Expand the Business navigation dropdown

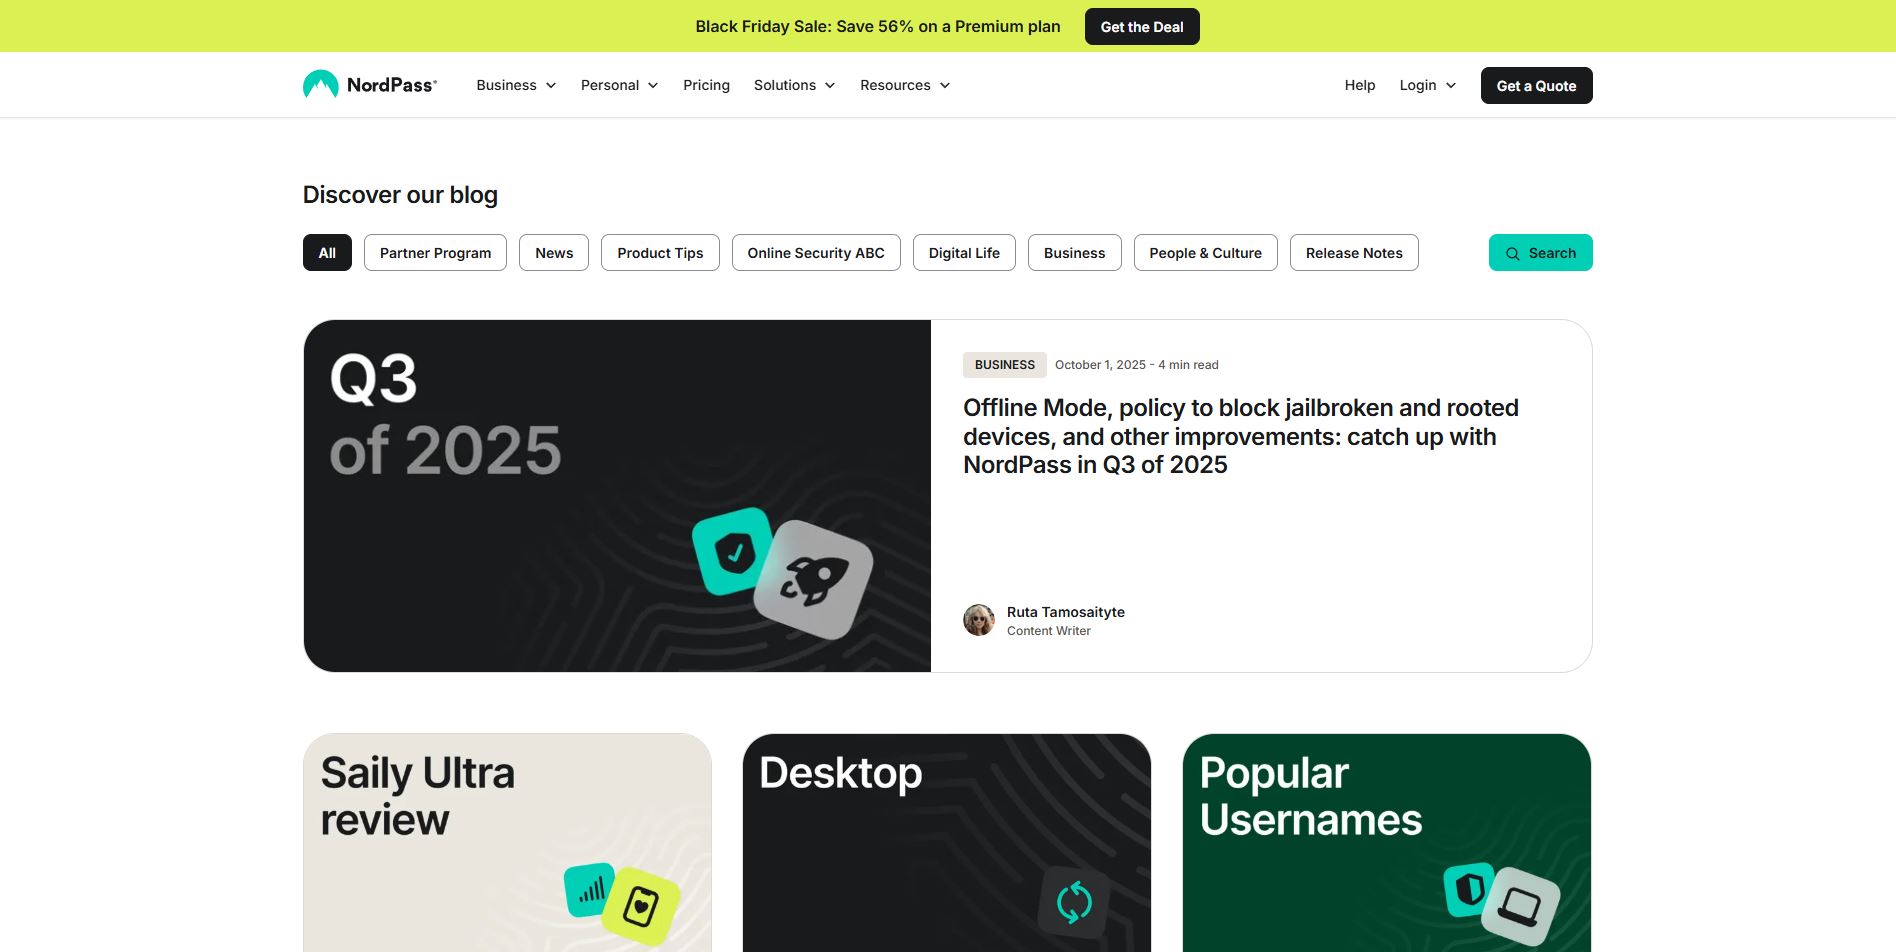tap(516, 85)
